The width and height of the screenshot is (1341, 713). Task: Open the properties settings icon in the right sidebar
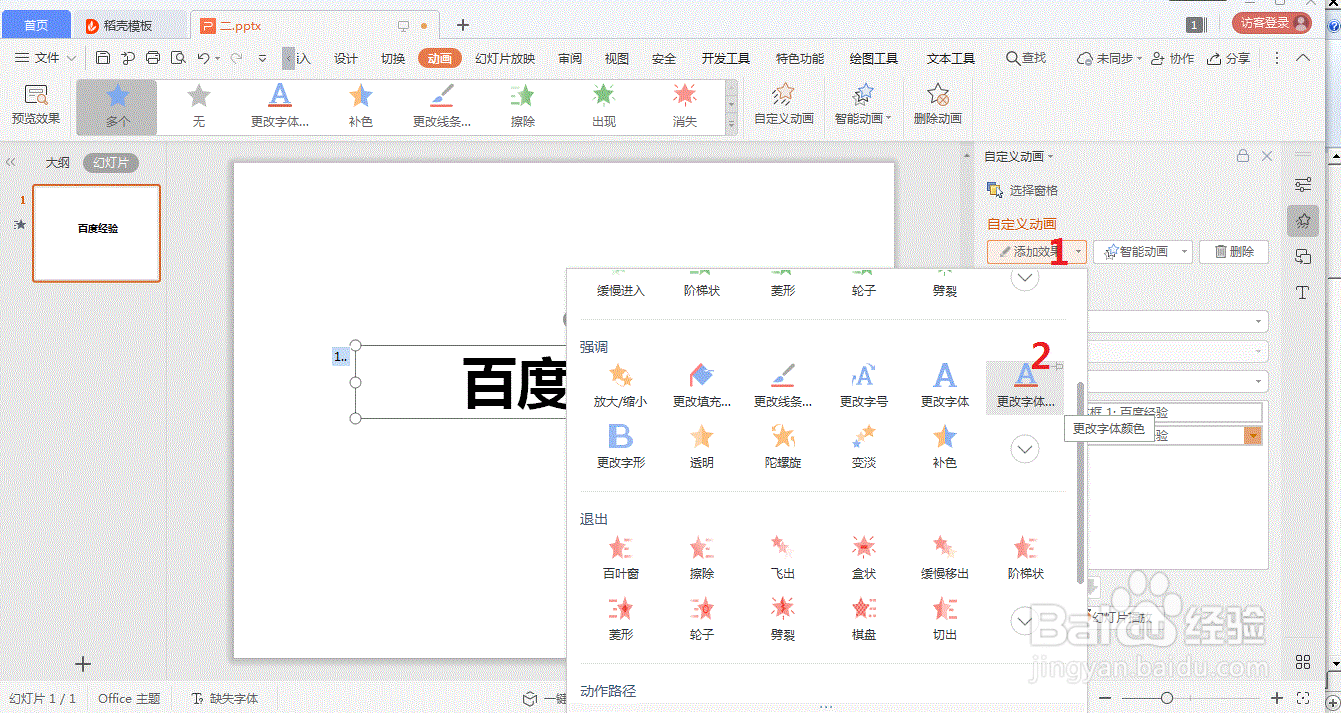tap(1303, 185)
